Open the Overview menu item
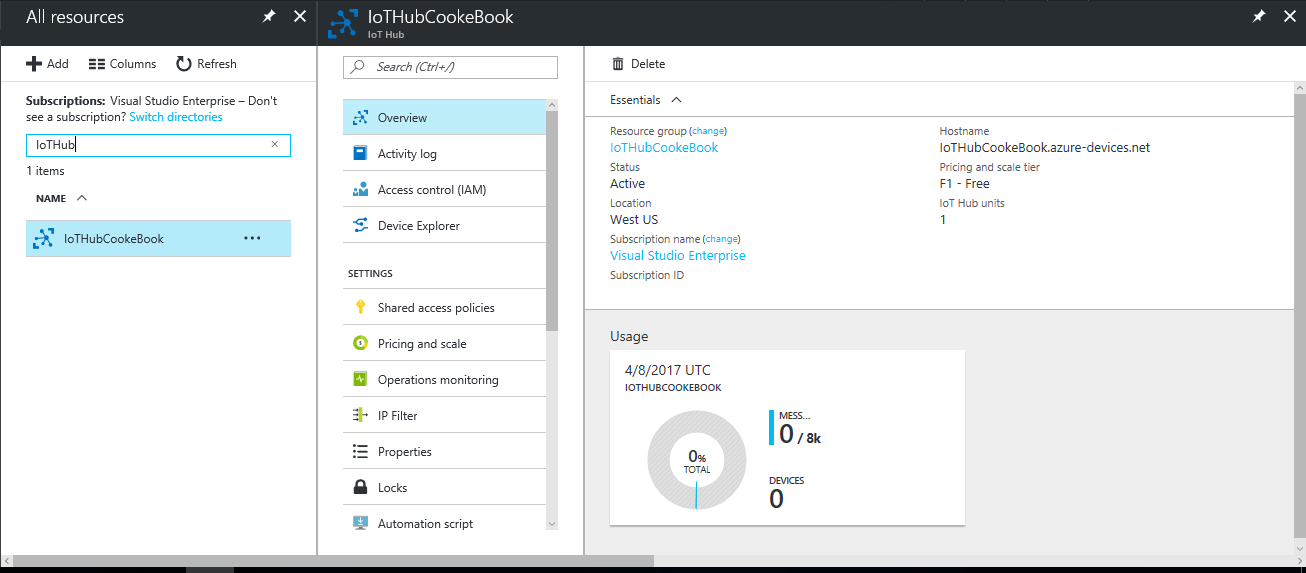1306x573 pixels. click(x=402, y=118)
